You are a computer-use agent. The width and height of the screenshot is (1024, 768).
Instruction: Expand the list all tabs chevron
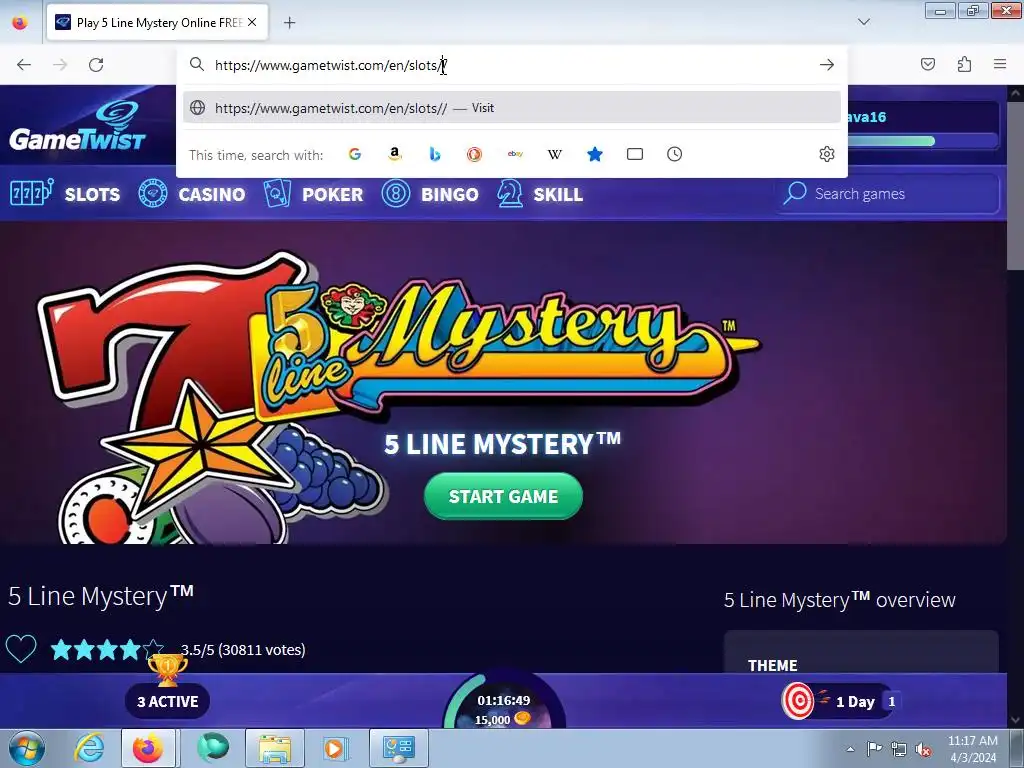click(863, 22)
